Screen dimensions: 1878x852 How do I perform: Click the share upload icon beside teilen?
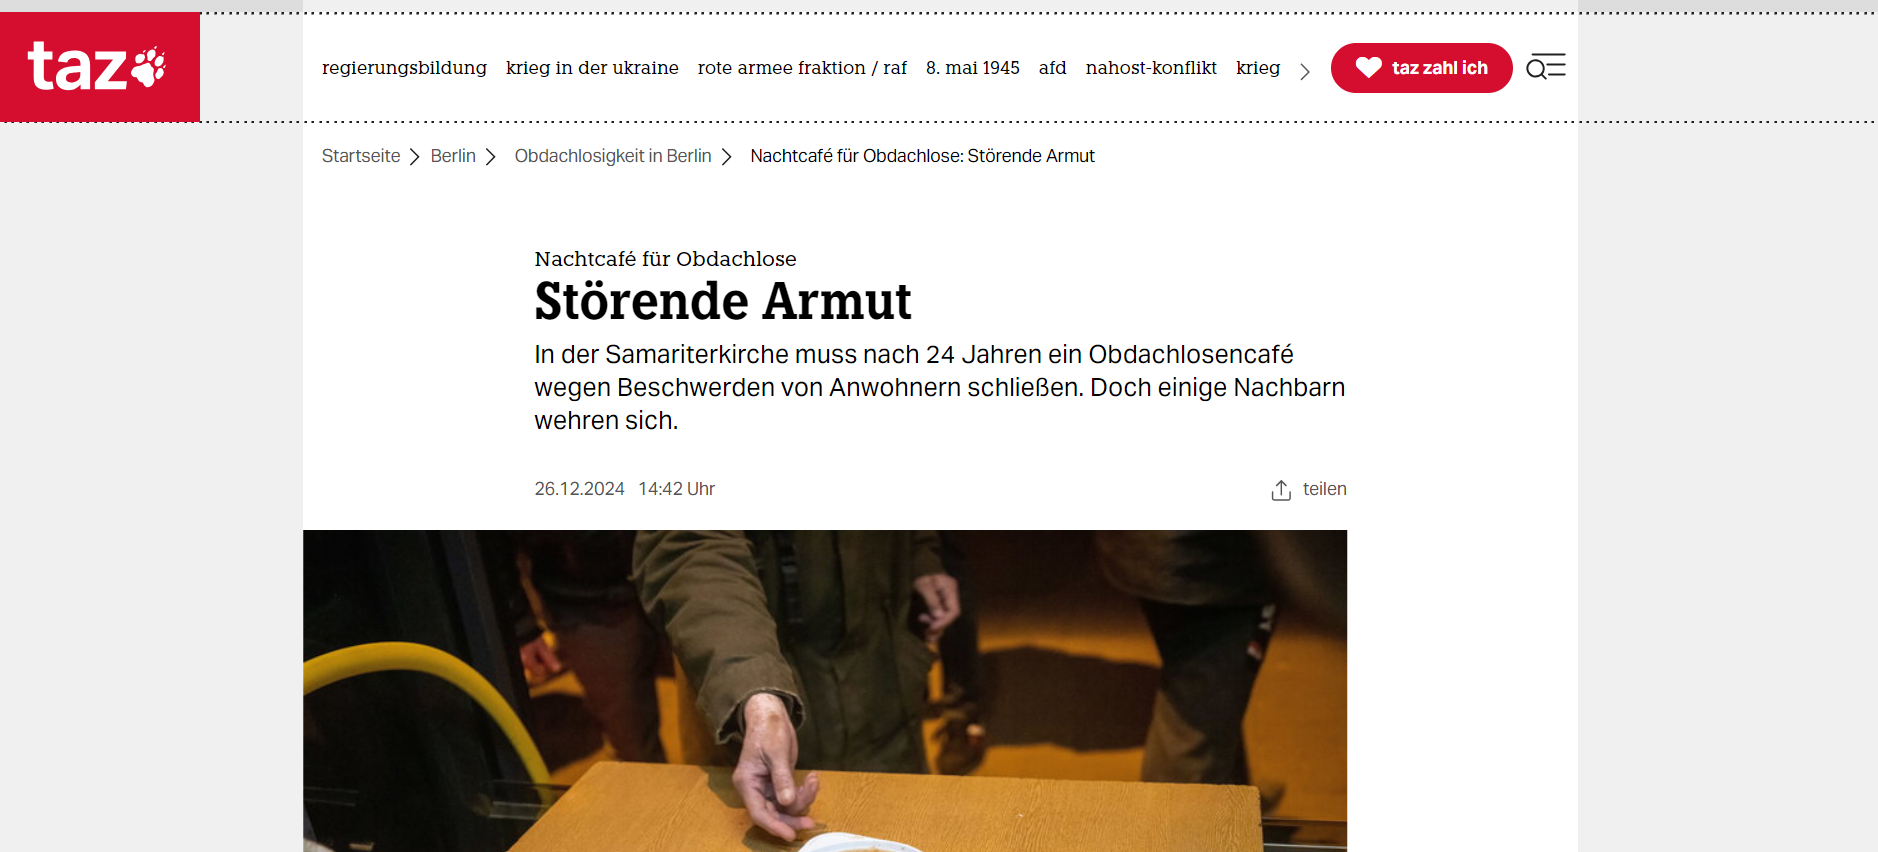[x=1281, y=490]
